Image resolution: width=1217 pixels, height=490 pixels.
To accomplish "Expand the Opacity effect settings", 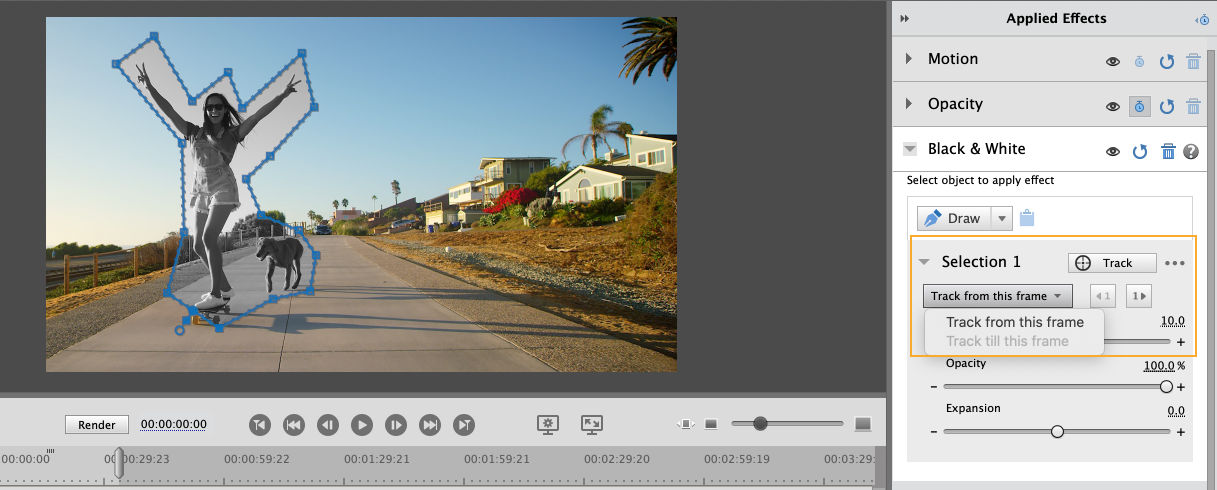I will (x=909, y=104).
